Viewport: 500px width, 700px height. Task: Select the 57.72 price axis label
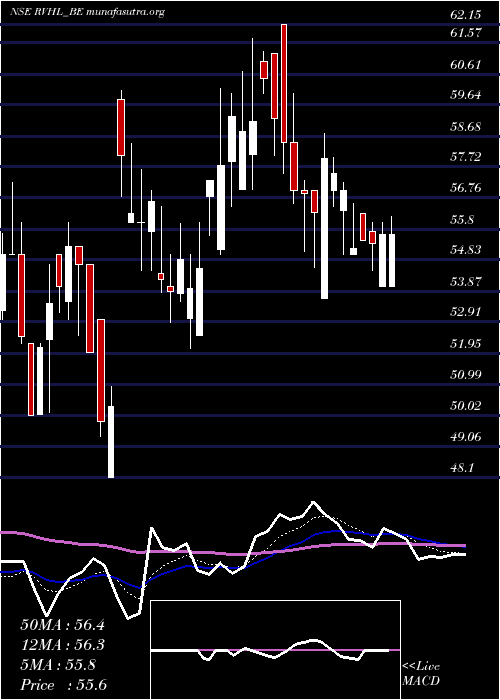466,157
